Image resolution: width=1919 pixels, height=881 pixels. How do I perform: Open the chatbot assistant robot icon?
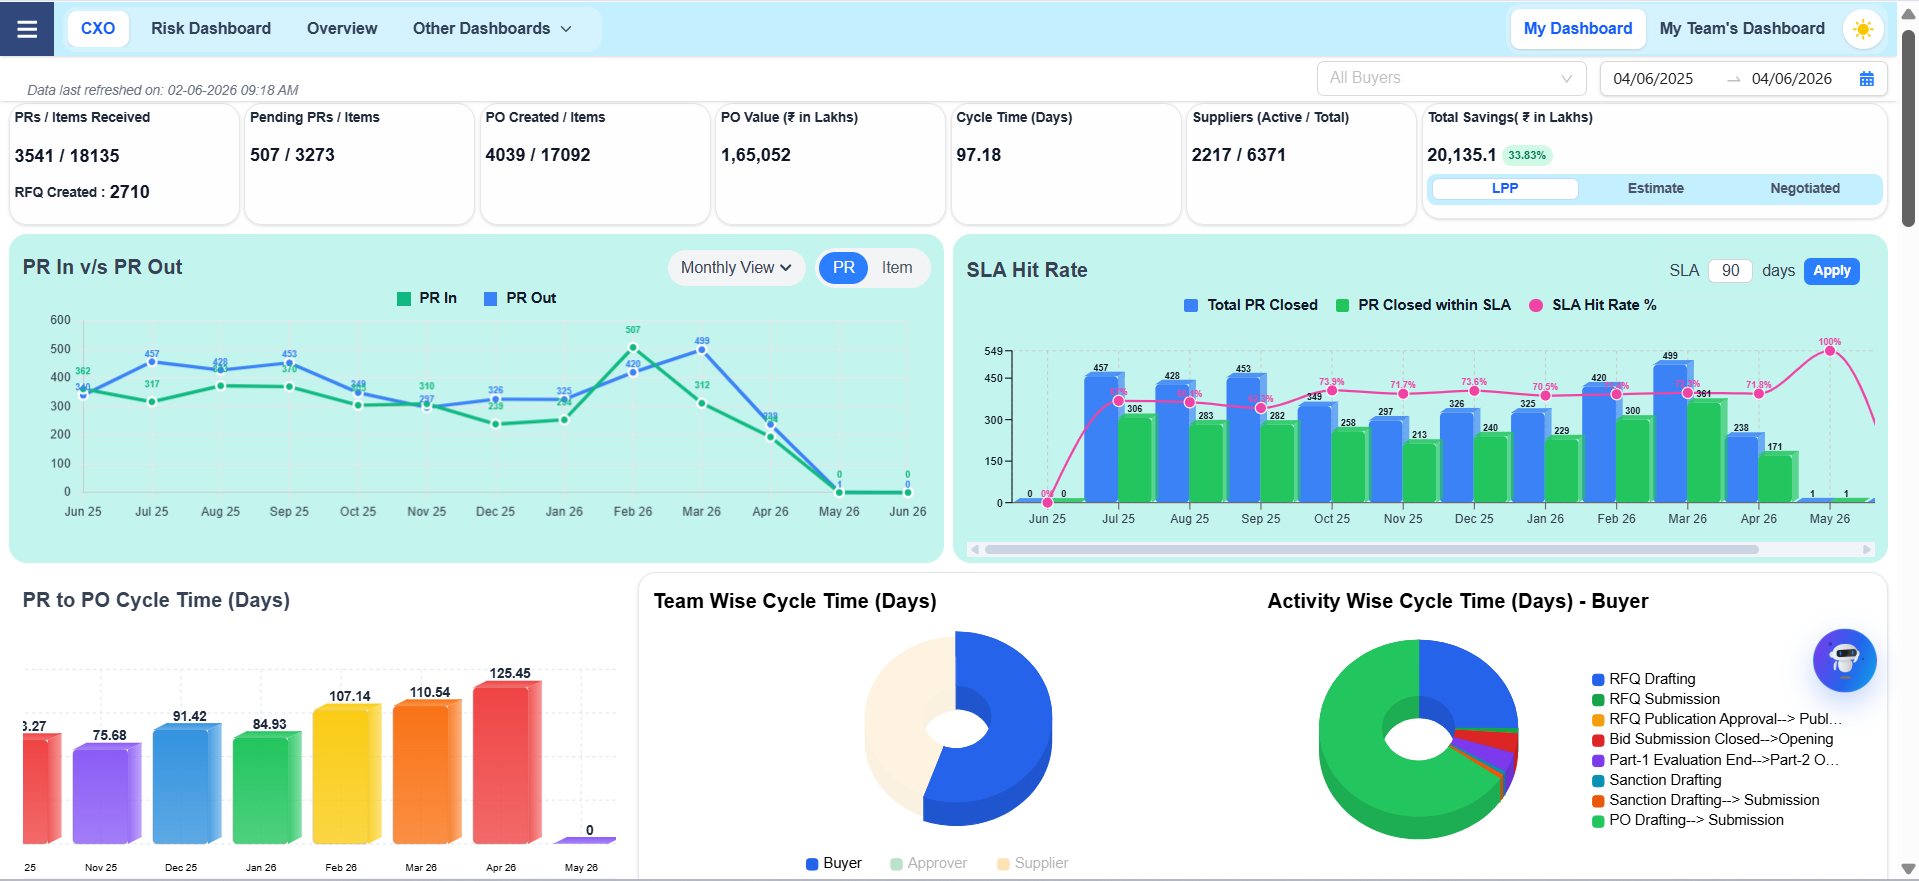pyautogui.click(x=1844, y=660)
